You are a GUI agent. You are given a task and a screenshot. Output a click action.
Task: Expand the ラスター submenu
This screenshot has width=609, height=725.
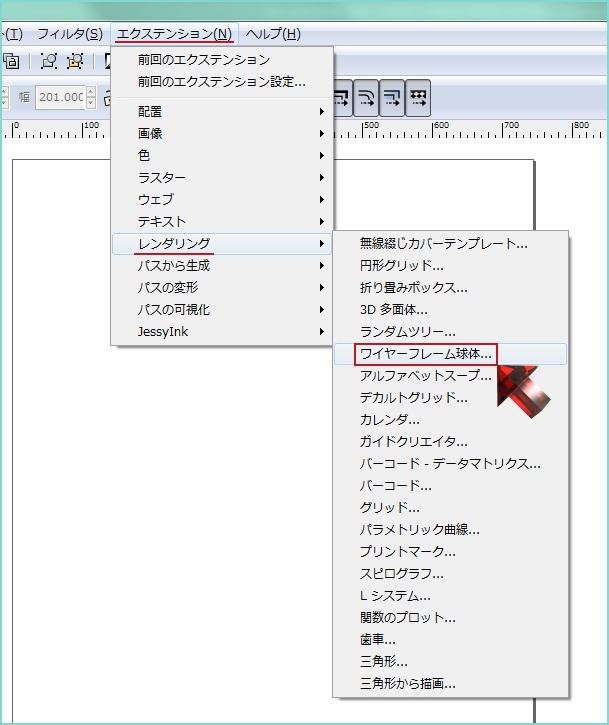[x=221, y=178]
